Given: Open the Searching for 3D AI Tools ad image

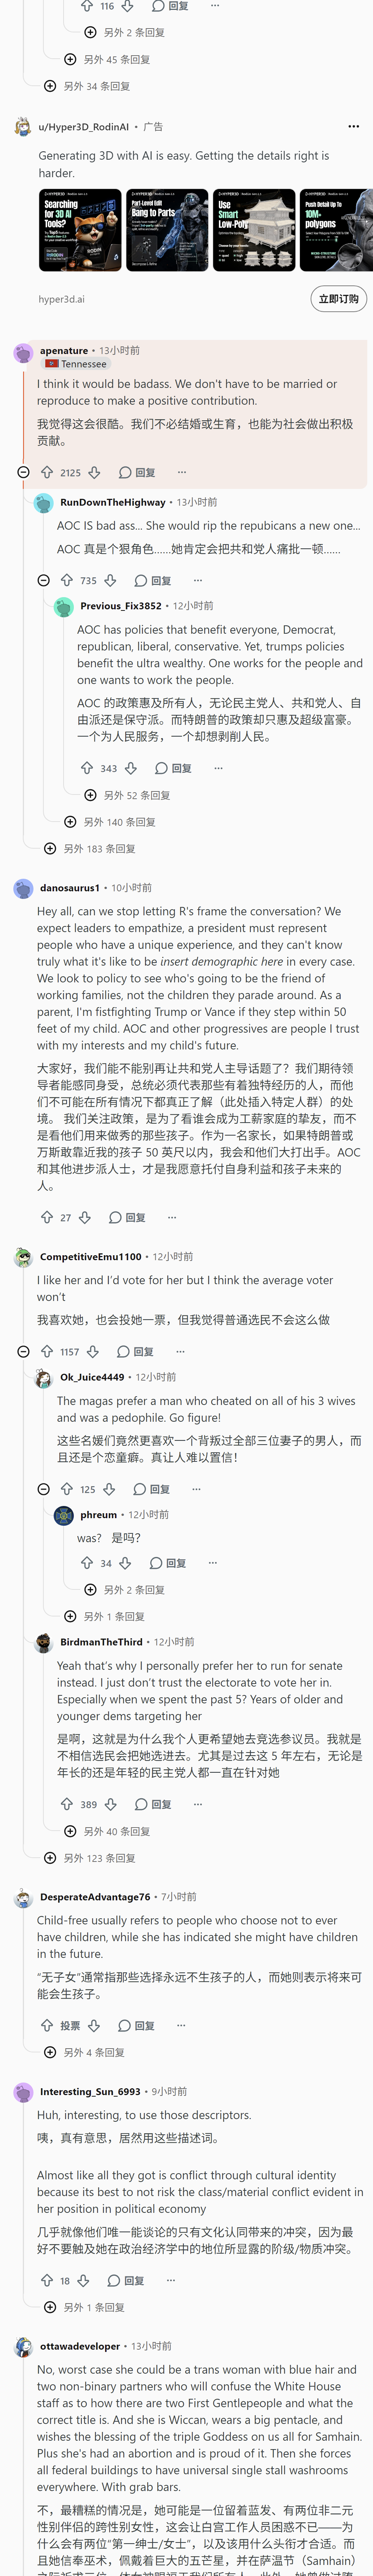Looking at the screenshot, I should pos(80,230).
